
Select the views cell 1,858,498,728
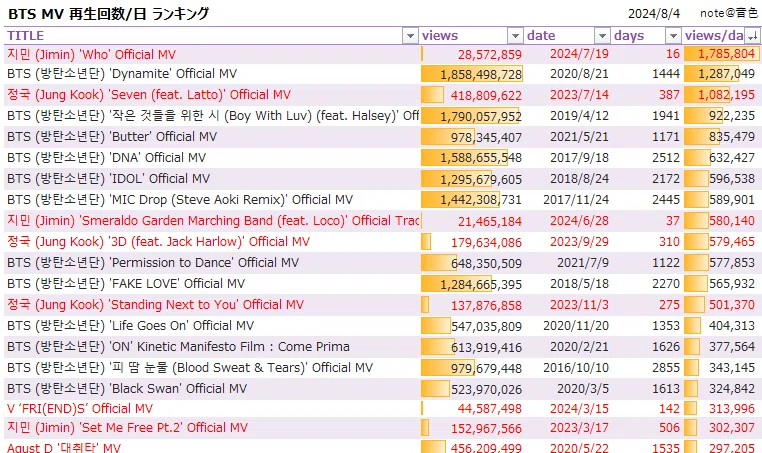pos(481,74)
